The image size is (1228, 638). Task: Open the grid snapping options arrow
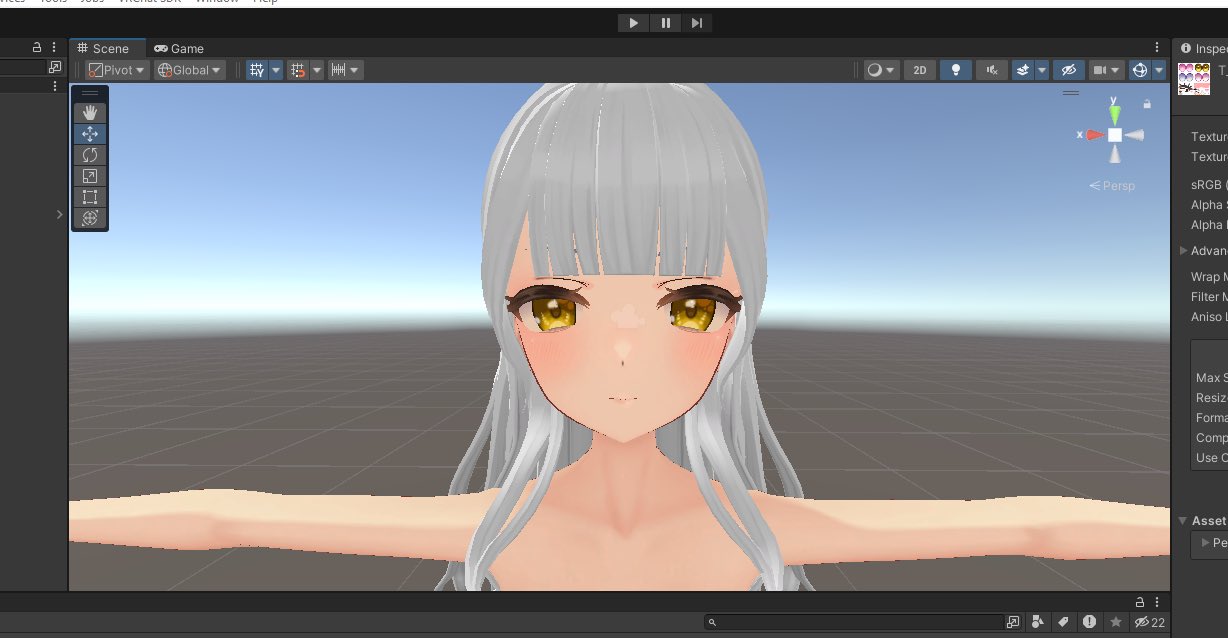tap(317, 70)
